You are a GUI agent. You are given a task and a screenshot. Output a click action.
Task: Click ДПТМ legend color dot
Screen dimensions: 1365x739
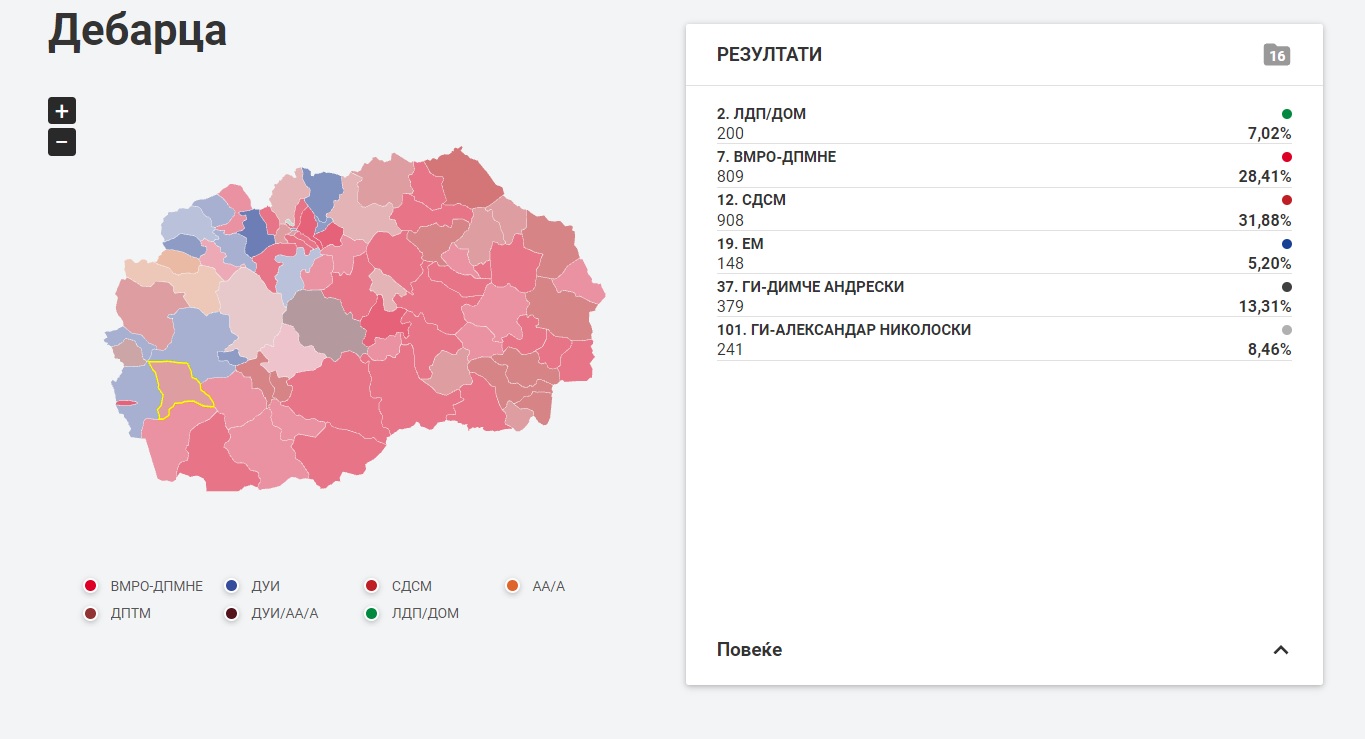(x=91, y=613)
